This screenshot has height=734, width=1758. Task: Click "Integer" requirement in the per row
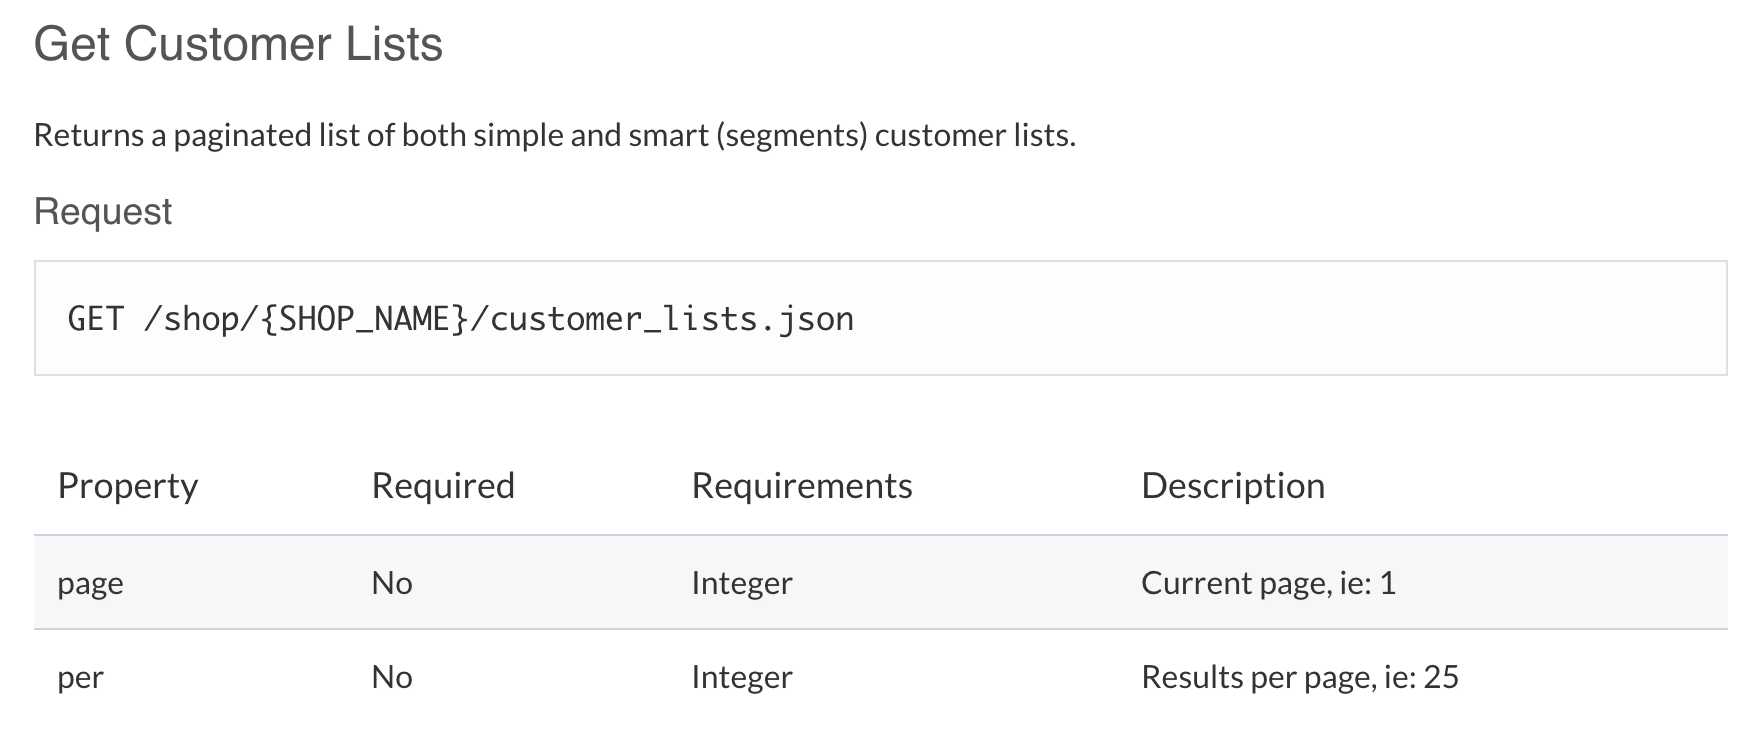pyautogui.click(x=742, y=678)
